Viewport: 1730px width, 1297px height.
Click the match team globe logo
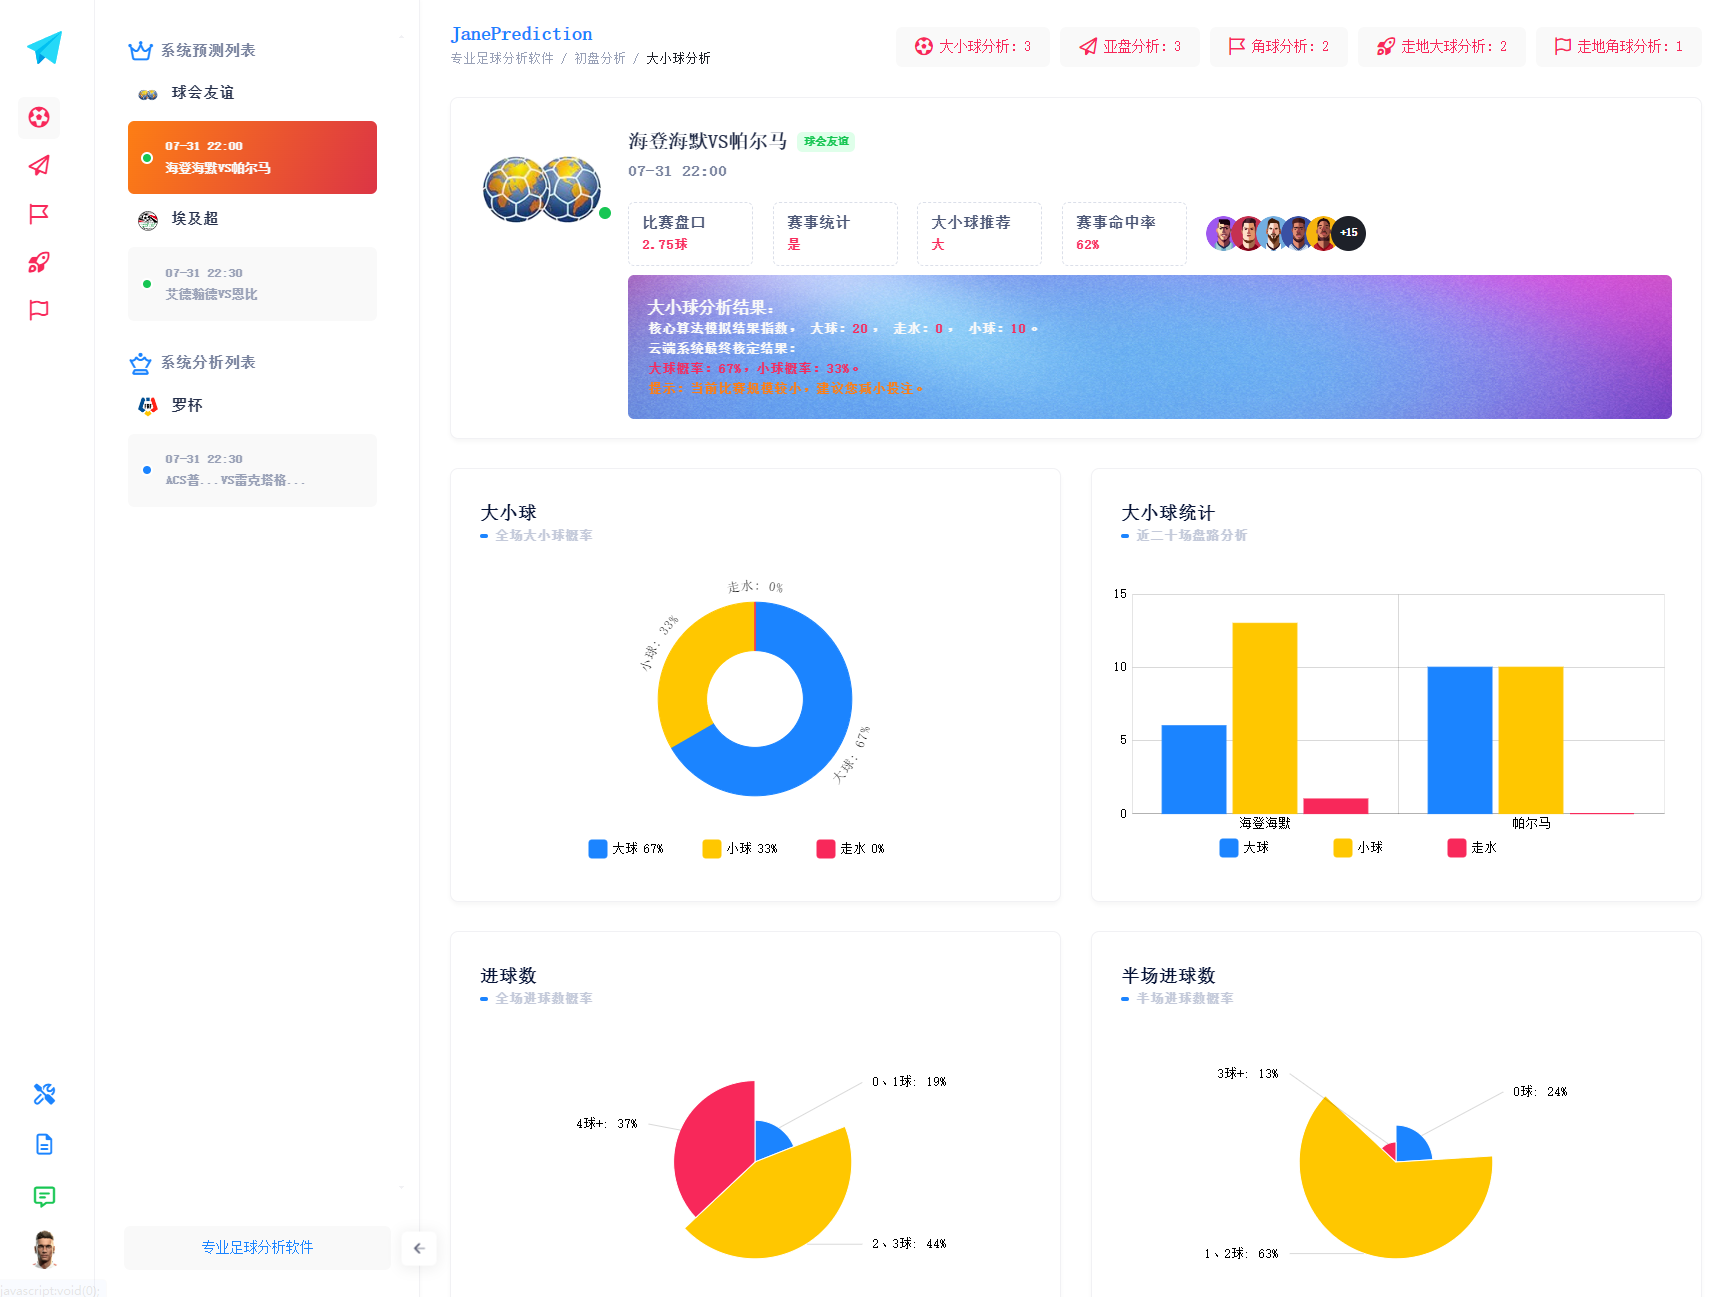click(543, 189)
